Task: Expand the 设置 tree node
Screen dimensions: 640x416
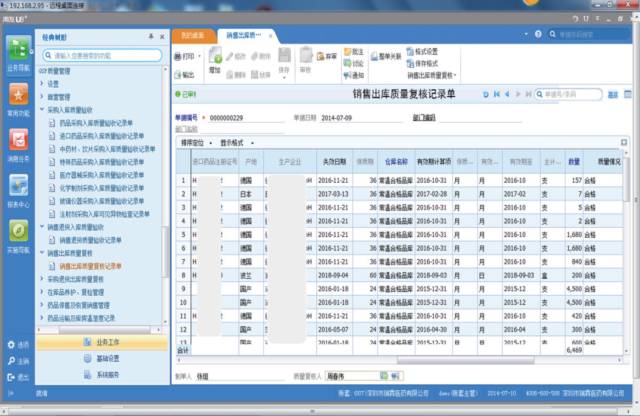Action: pos(42,84)
